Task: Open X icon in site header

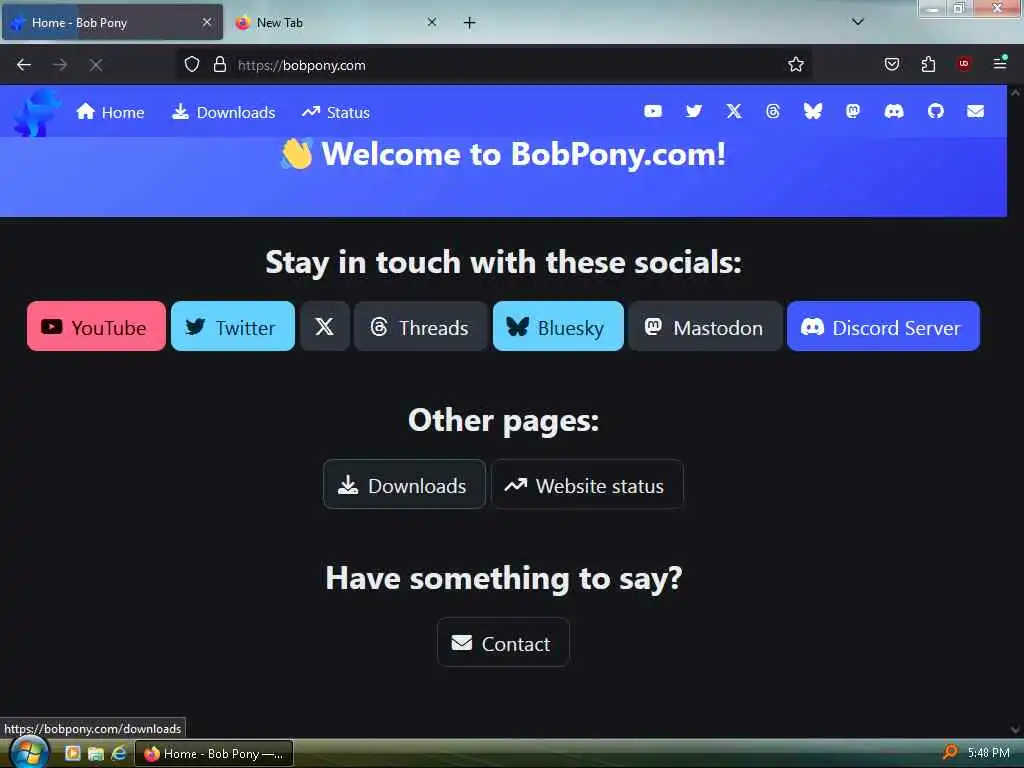Action: [734, 112]
